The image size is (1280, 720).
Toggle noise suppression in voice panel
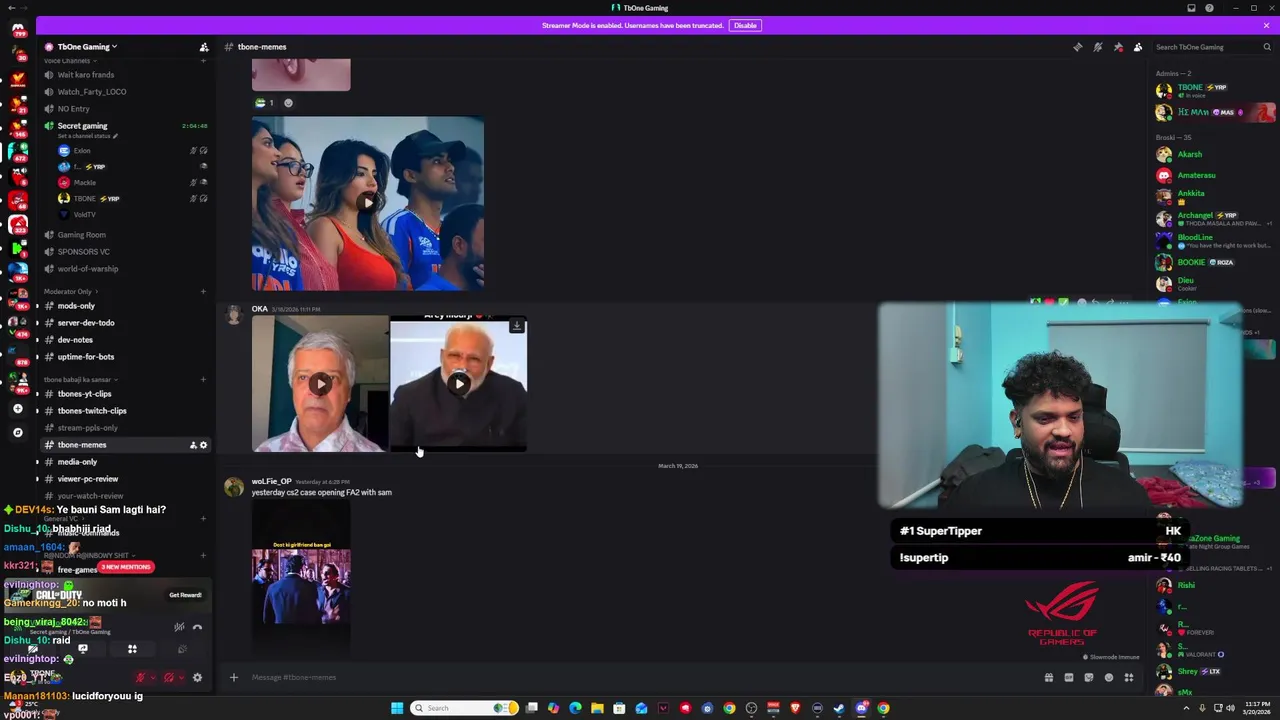click(x=179, y=627)
